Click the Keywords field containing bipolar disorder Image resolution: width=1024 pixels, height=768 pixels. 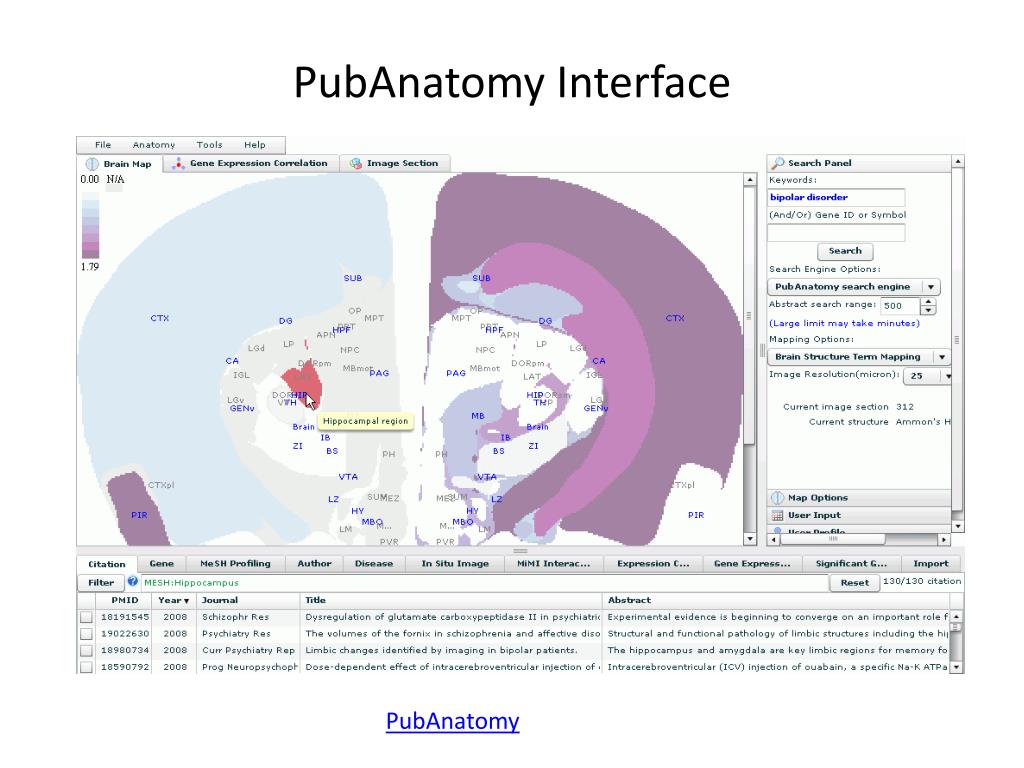pos(836,197)
